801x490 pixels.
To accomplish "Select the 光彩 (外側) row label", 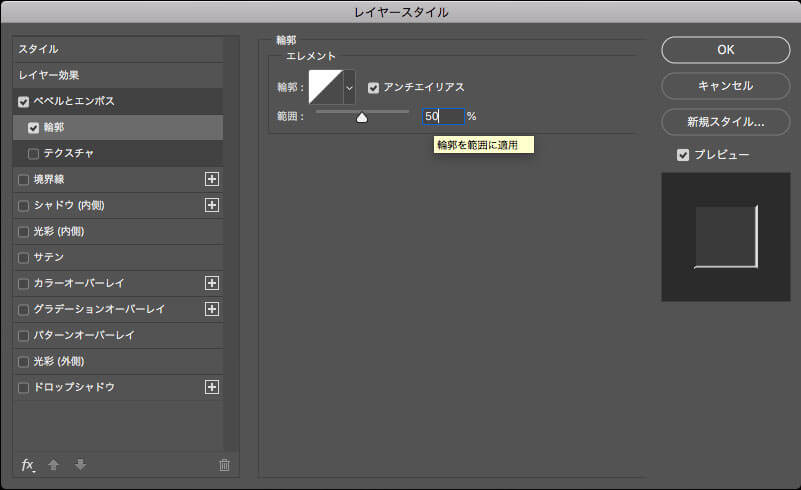I will [x=59, y=361].
